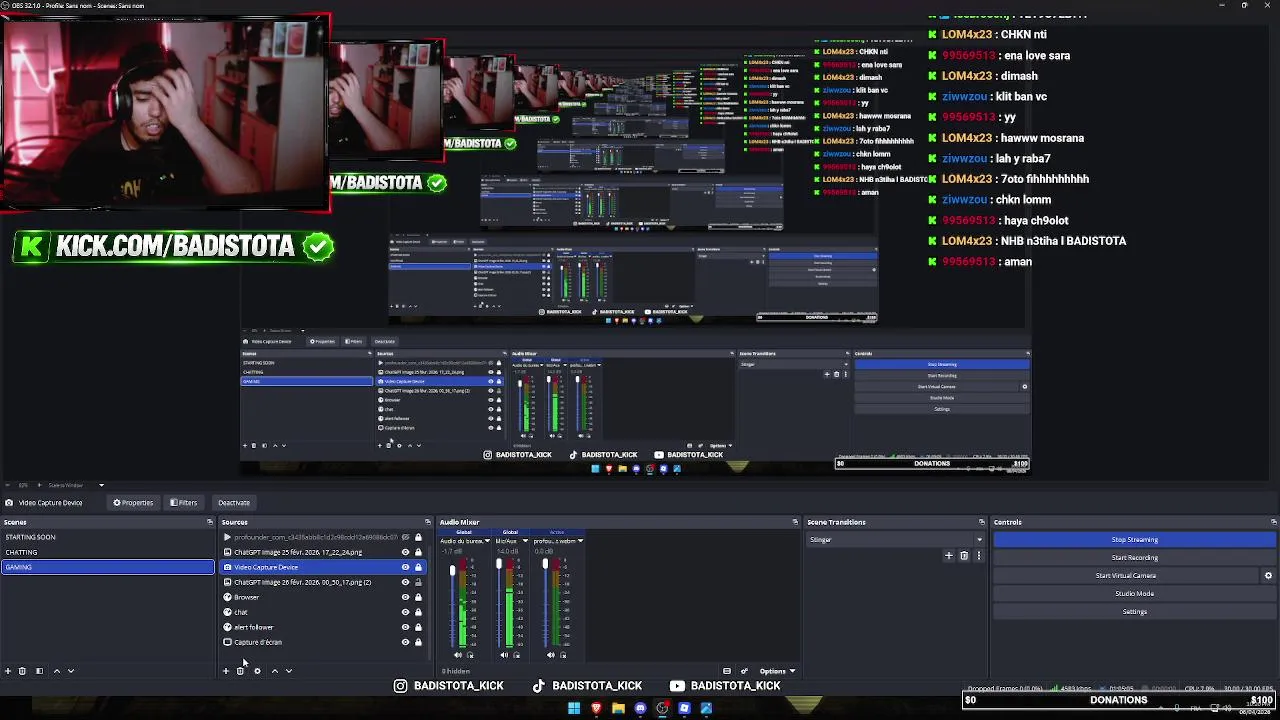Toggle monitoring headphone icon on Audio du bureau
The image size is (1280, 720).
(470, 655)
